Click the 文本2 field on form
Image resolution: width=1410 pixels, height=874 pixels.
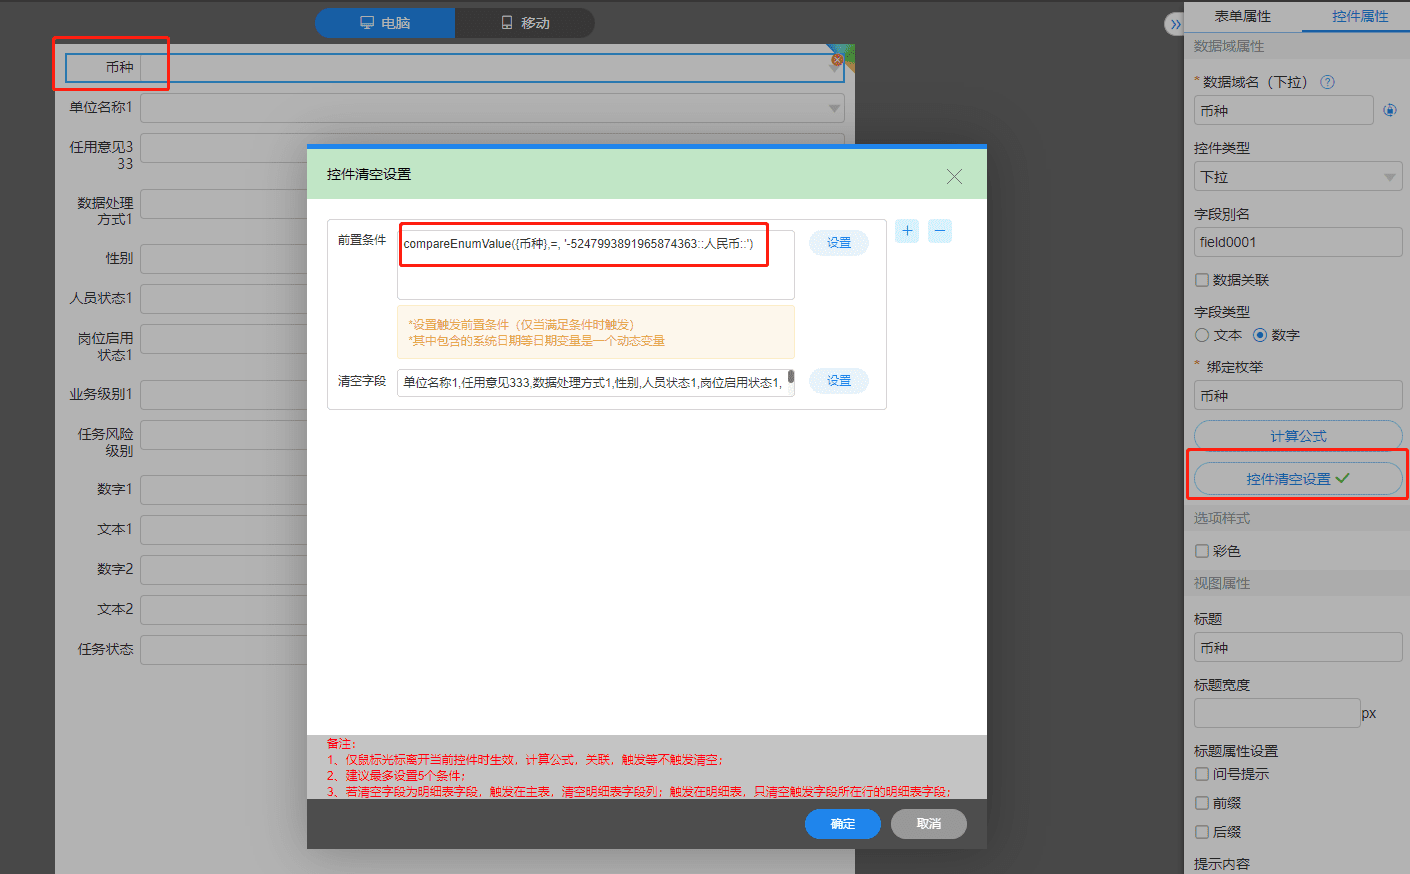pos(224,610)
